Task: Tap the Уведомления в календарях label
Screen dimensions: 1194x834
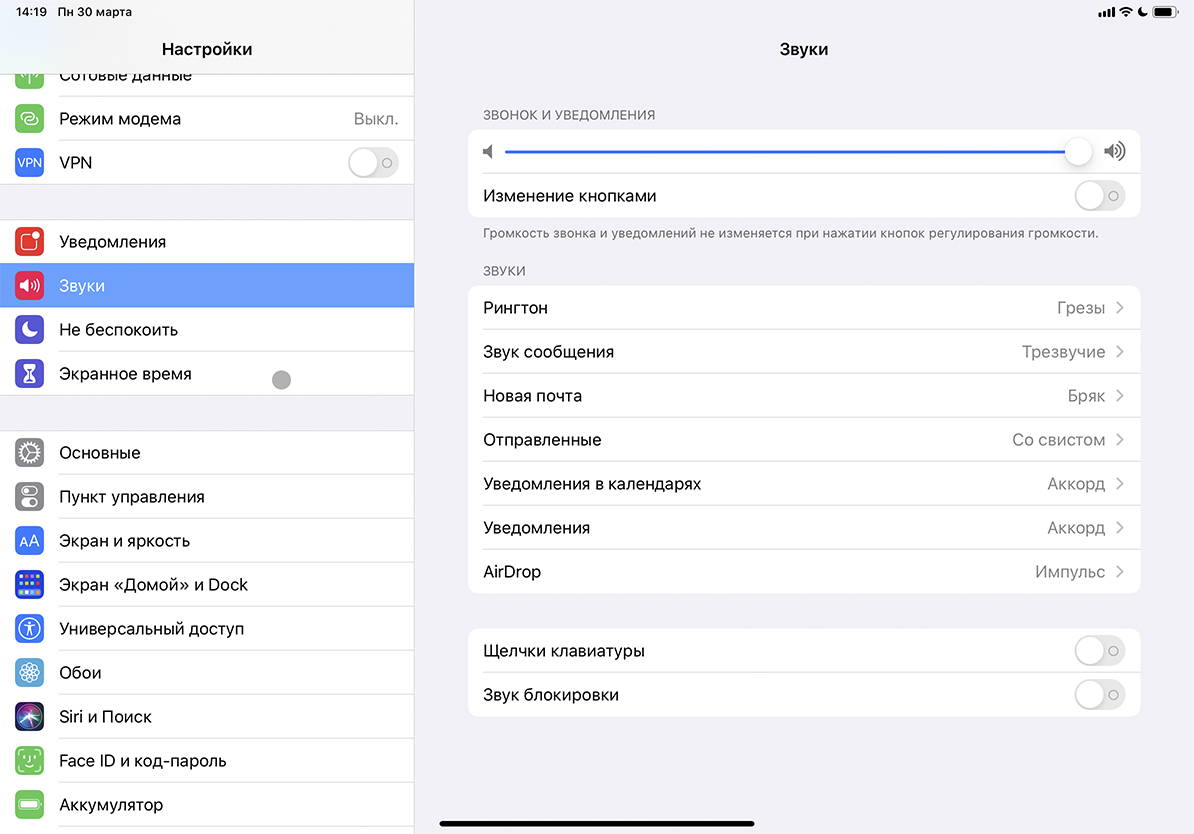Action: (x=592, y=484)
